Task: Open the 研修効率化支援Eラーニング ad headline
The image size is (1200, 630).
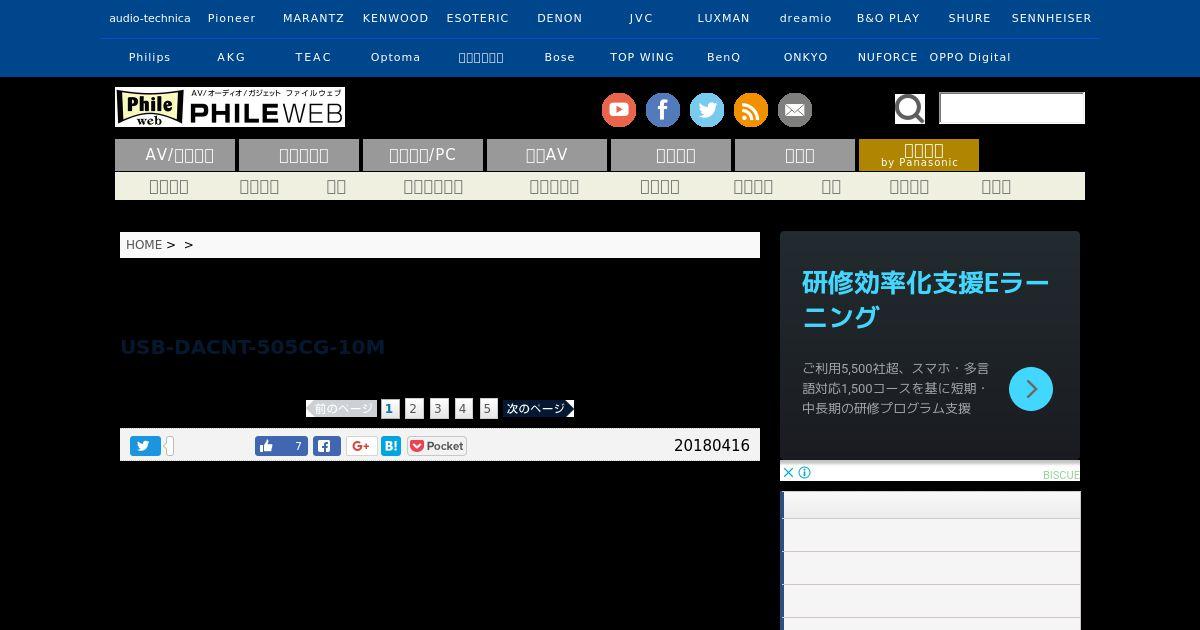Action: (x=926, y=299)
